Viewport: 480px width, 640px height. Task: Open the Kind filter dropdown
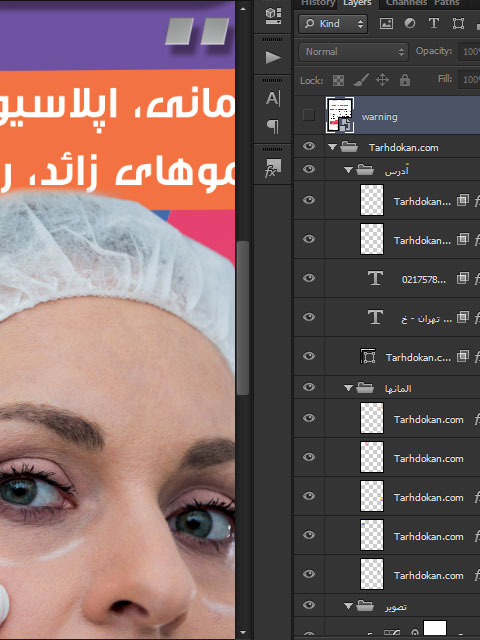pos(333,24)
